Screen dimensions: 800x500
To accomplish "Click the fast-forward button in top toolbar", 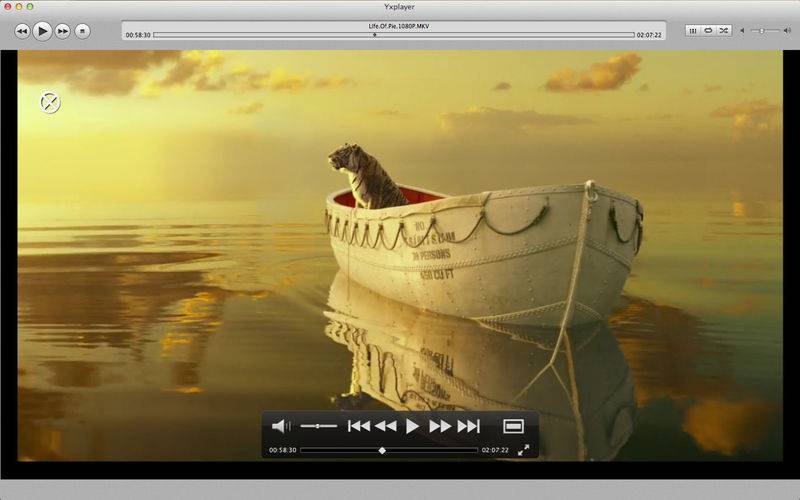I will [62, 32].
